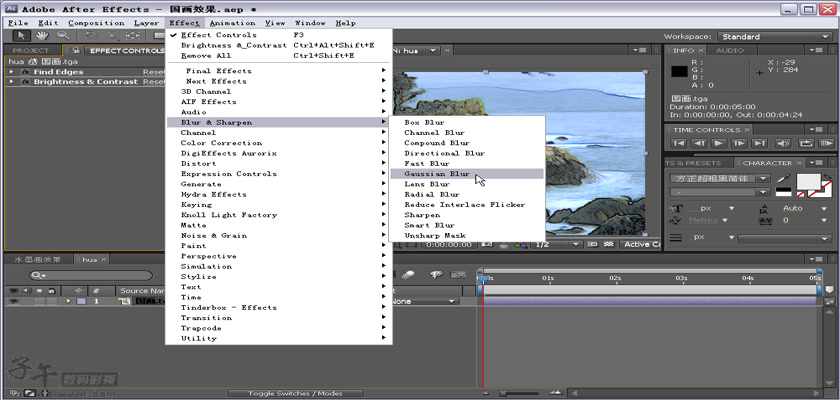Step forward one frame in Time Controls
The image size is (840, 400).
739,144
